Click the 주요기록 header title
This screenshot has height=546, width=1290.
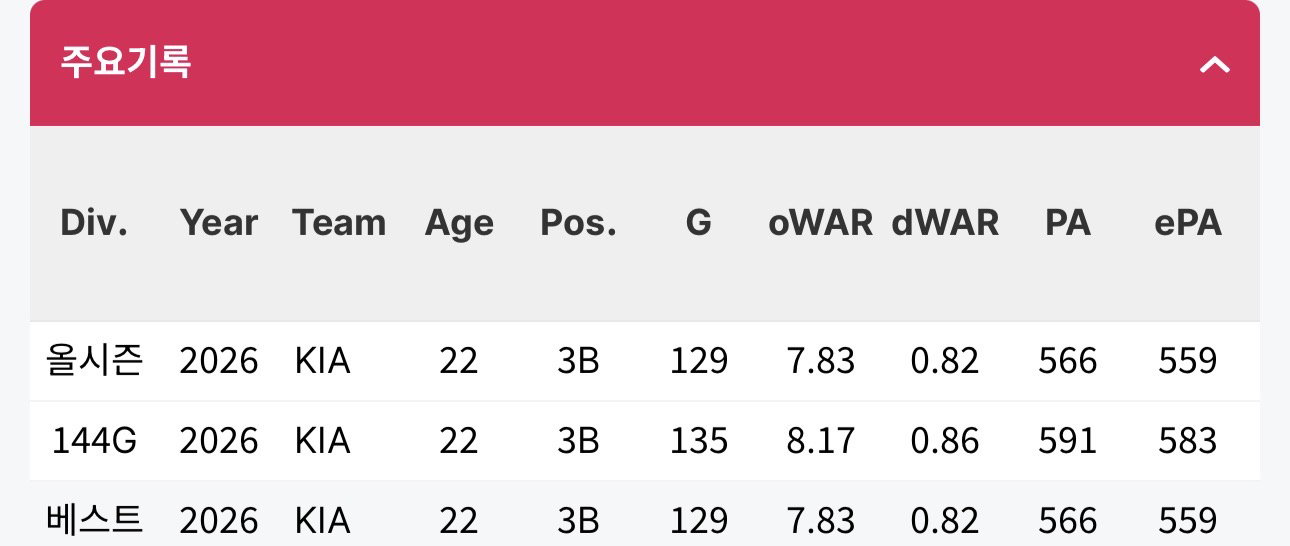pyautogui.click(x=126, y=62)
